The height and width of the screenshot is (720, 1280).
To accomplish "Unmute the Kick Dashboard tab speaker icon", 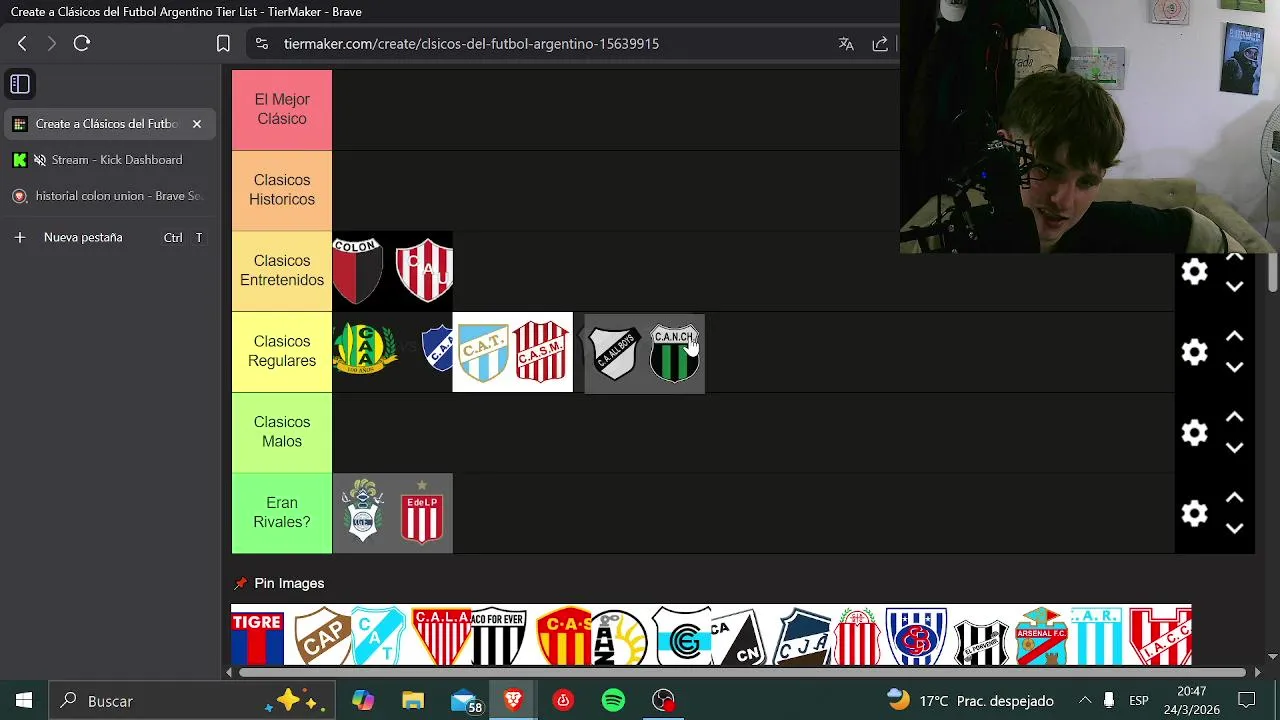I will 40,160.
